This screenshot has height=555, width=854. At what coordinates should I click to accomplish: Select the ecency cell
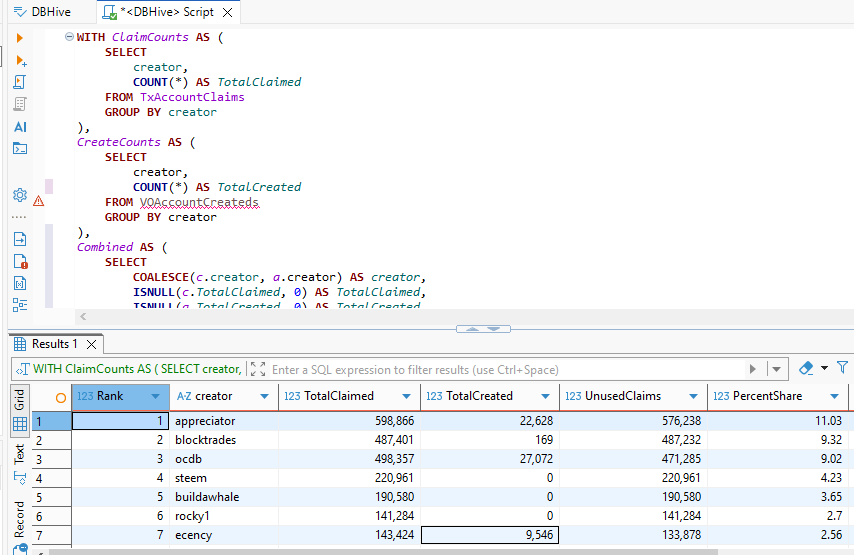pyautogui.click(x=224, y=535)
